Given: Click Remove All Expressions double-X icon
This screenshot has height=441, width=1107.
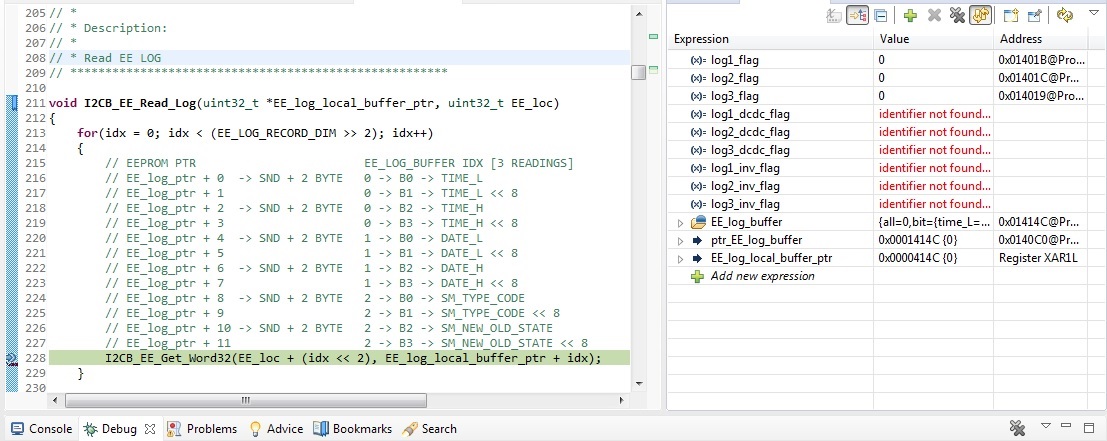Looking at the screenshot, I should [957, 15].
